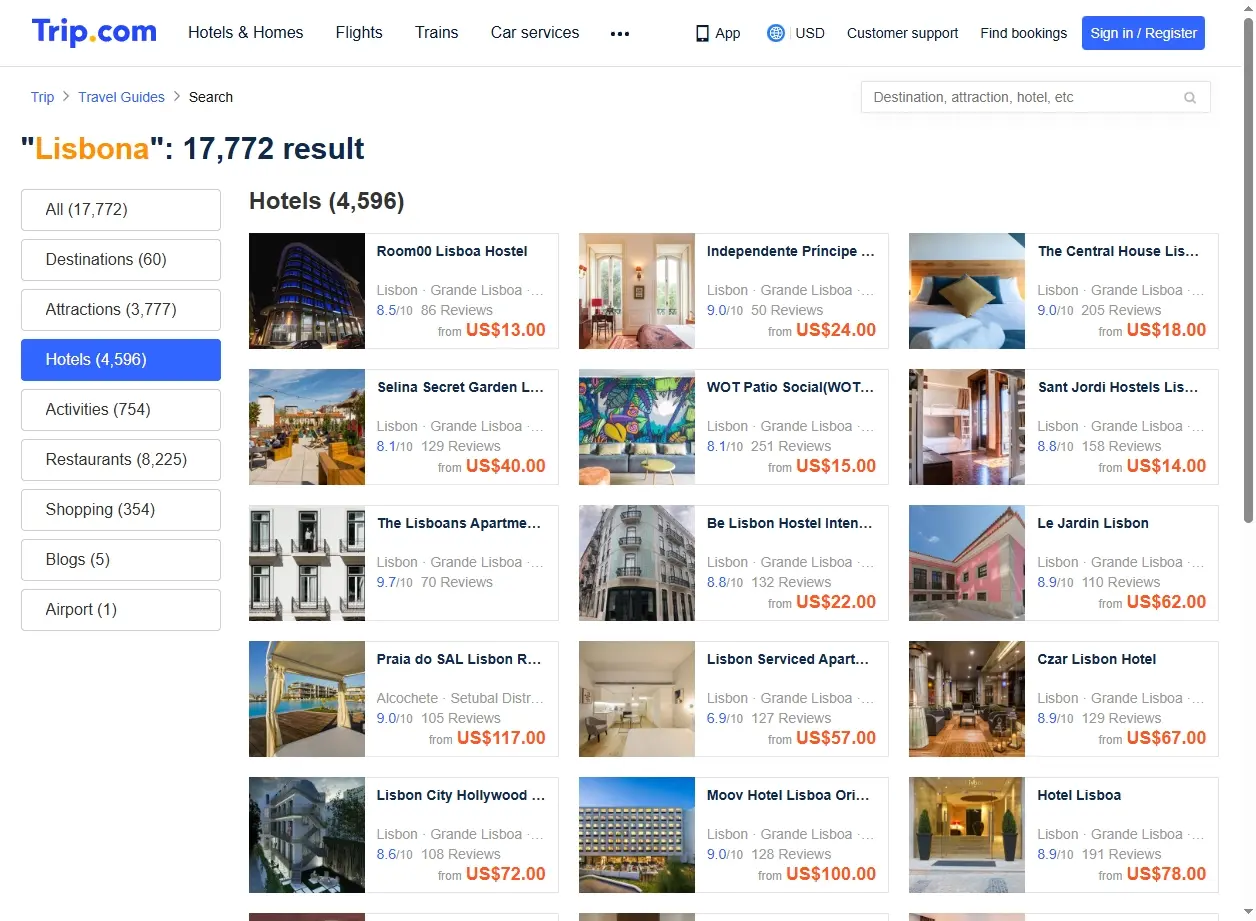
Task: Click US$13.00 price text
Action: (x=506, y=330)
